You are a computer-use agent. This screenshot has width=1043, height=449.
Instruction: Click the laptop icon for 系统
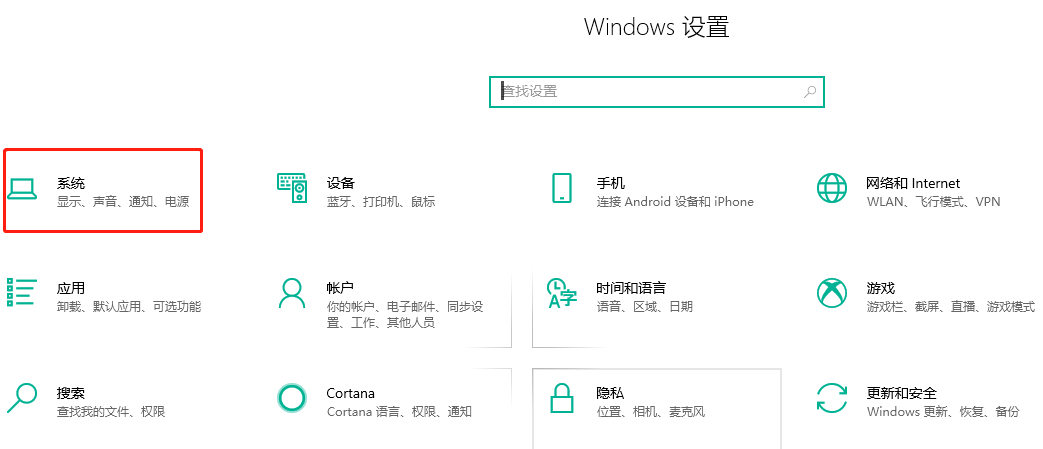(22, 188)
